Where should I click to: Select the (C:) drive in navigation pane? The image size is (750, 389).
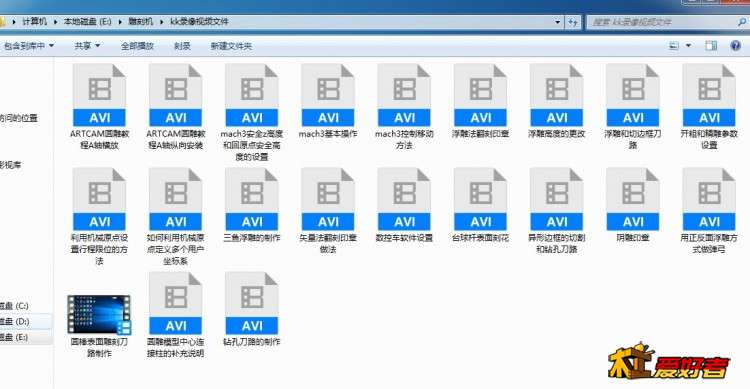(x=14, y=306)
